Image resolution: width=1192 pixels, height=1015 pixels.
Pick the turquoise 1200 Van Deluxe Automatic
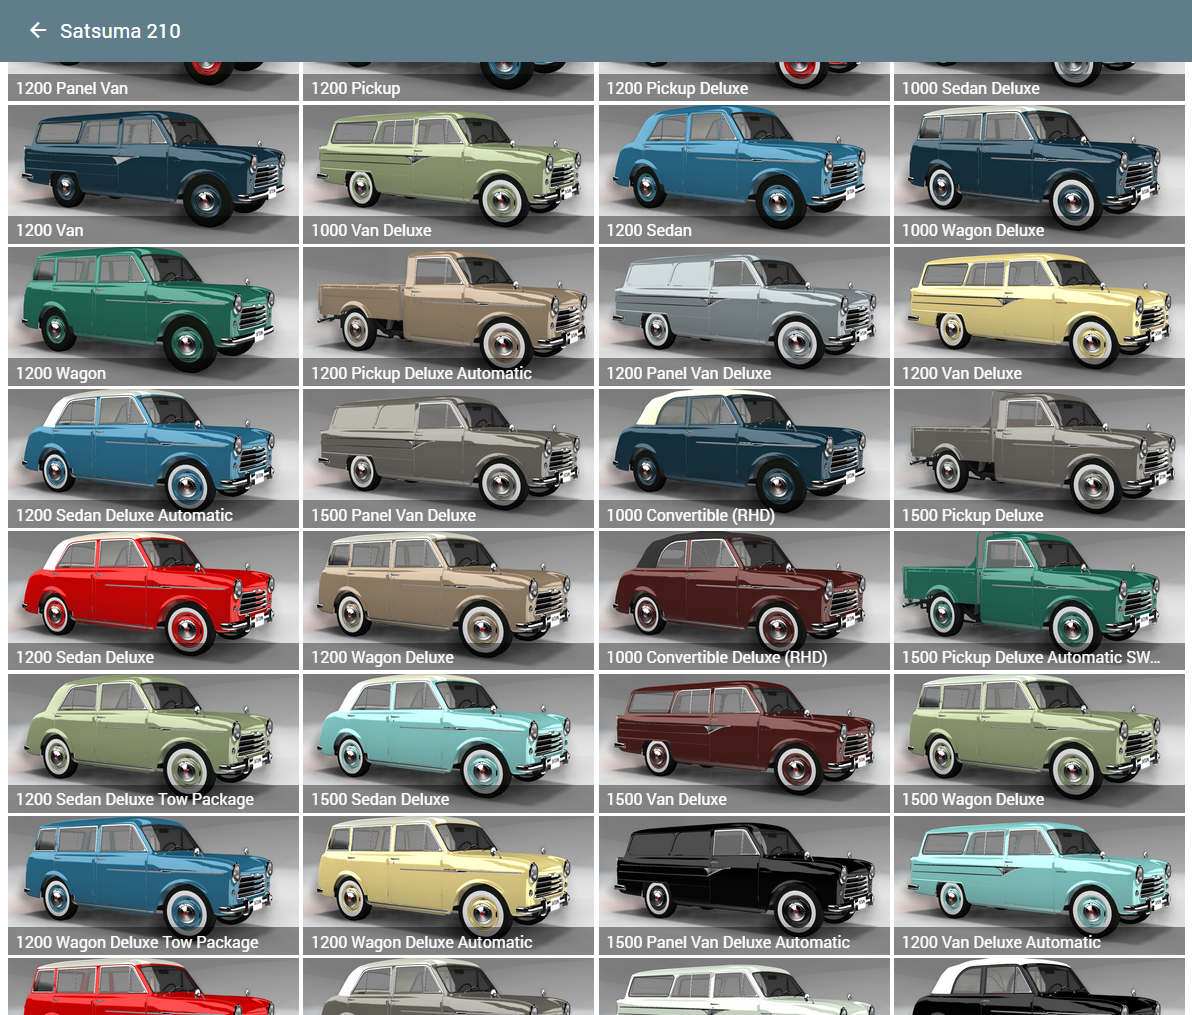tap(1039, 885)
